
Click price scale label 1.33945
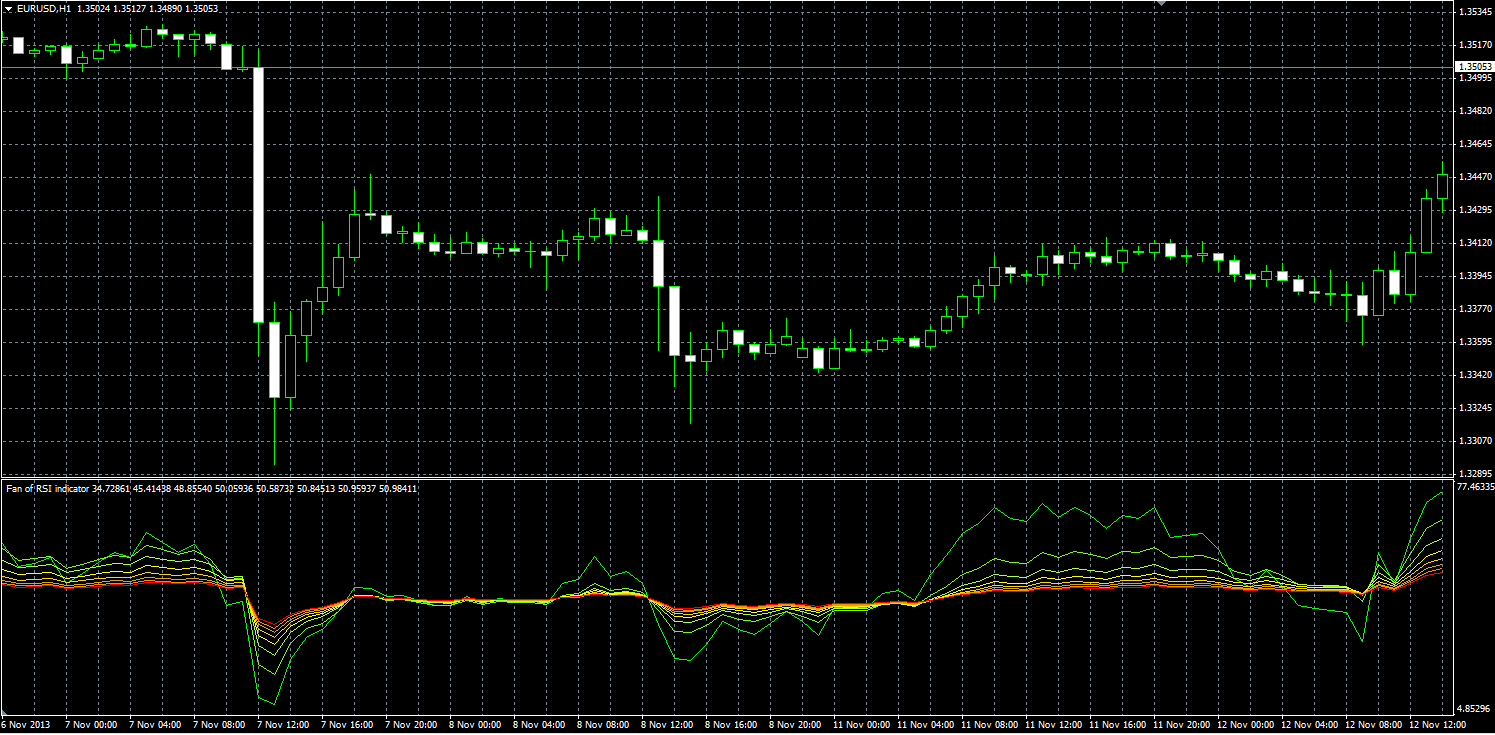[x=1476, y=276]
